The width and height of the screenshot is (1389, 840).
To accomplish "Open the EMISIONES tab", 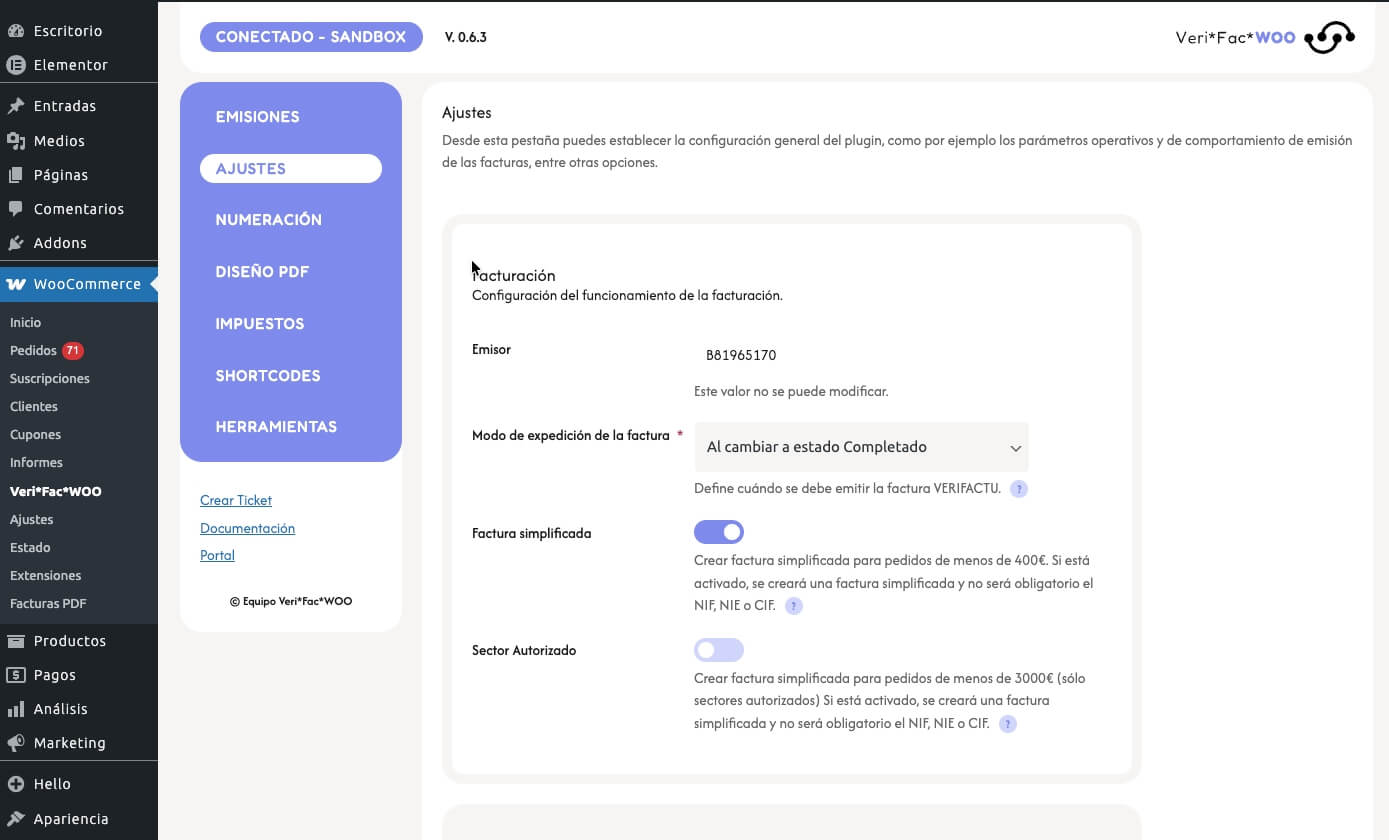I will point(257,117).
